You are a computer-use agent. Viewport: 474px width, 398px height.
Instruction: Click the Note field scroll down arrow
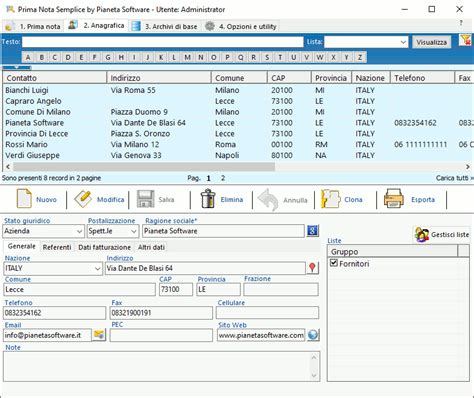[x=314, y=376]
